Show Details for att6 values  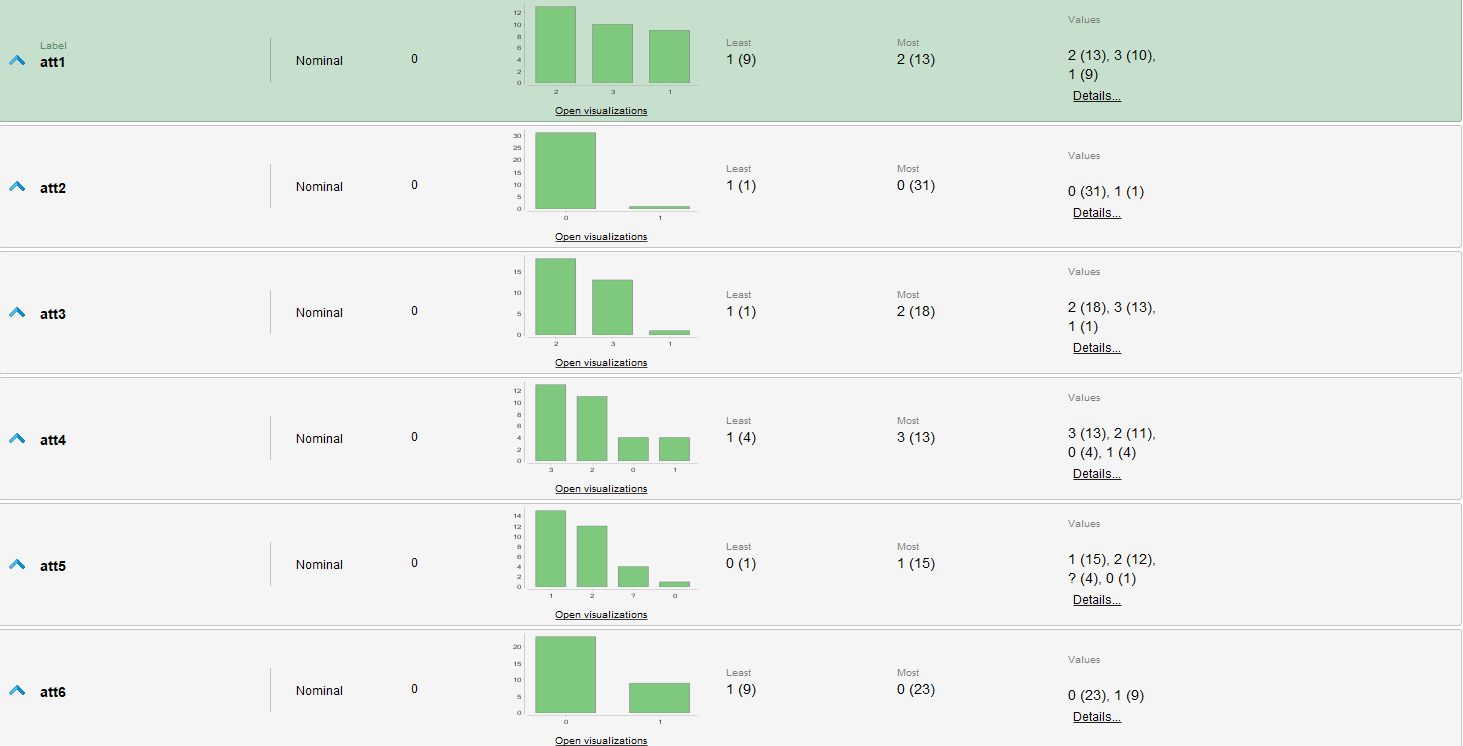pos(1097,717)
